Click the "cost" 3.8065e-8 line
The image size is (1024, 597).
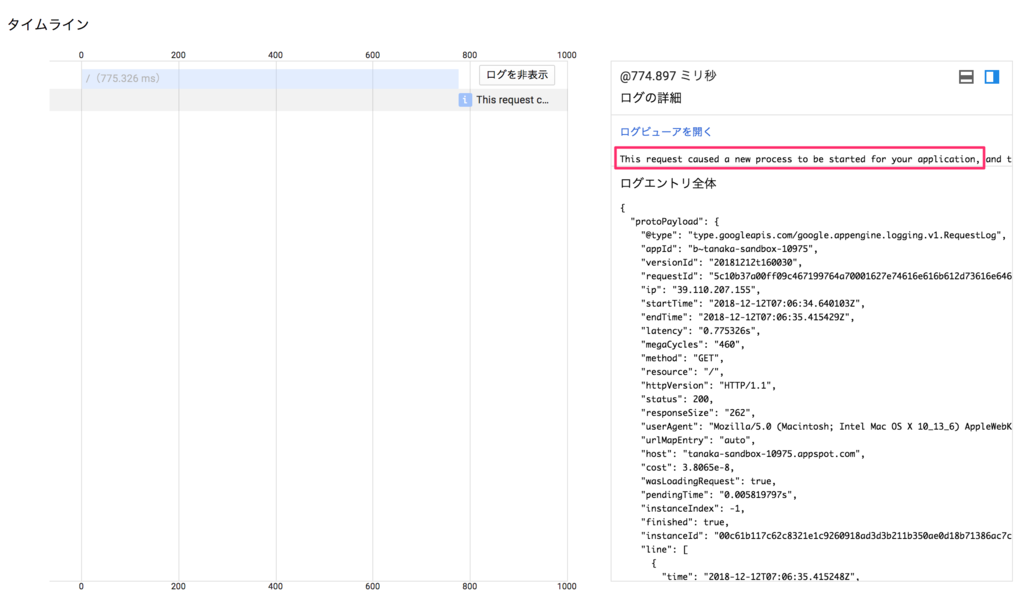(687, 468)
